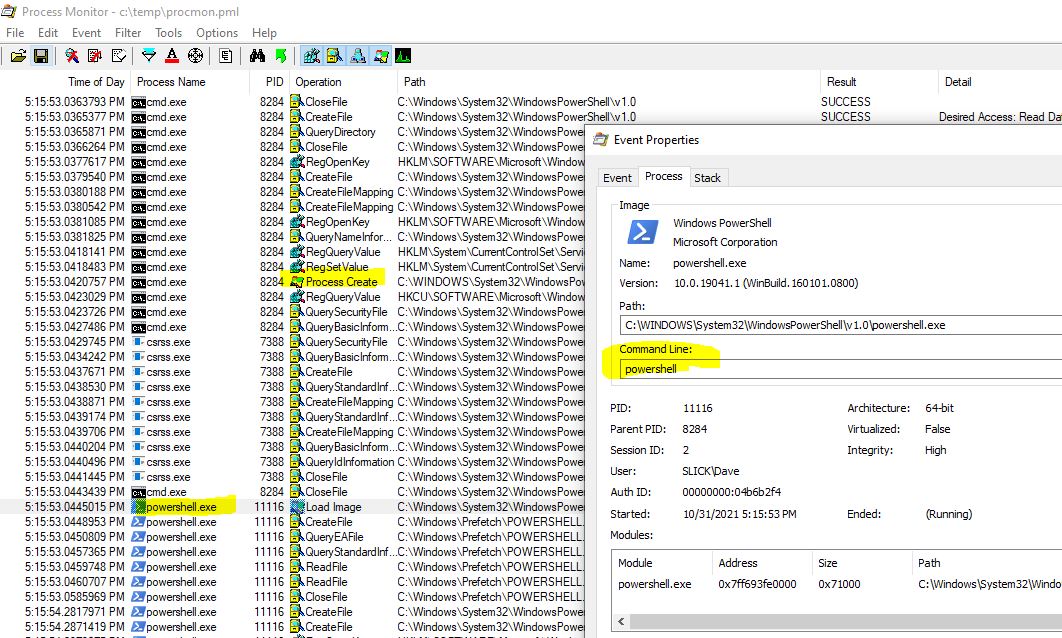Open the File menu
The image size is (1062, 638).
pyautogui.click(x=15, y=33)
